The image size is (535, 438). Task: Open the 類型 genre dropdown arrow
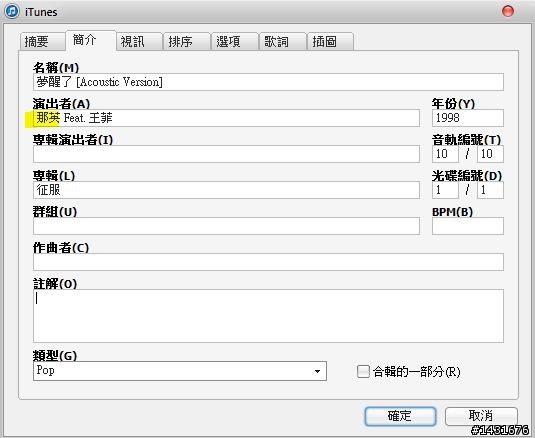[x=318, y=371]
